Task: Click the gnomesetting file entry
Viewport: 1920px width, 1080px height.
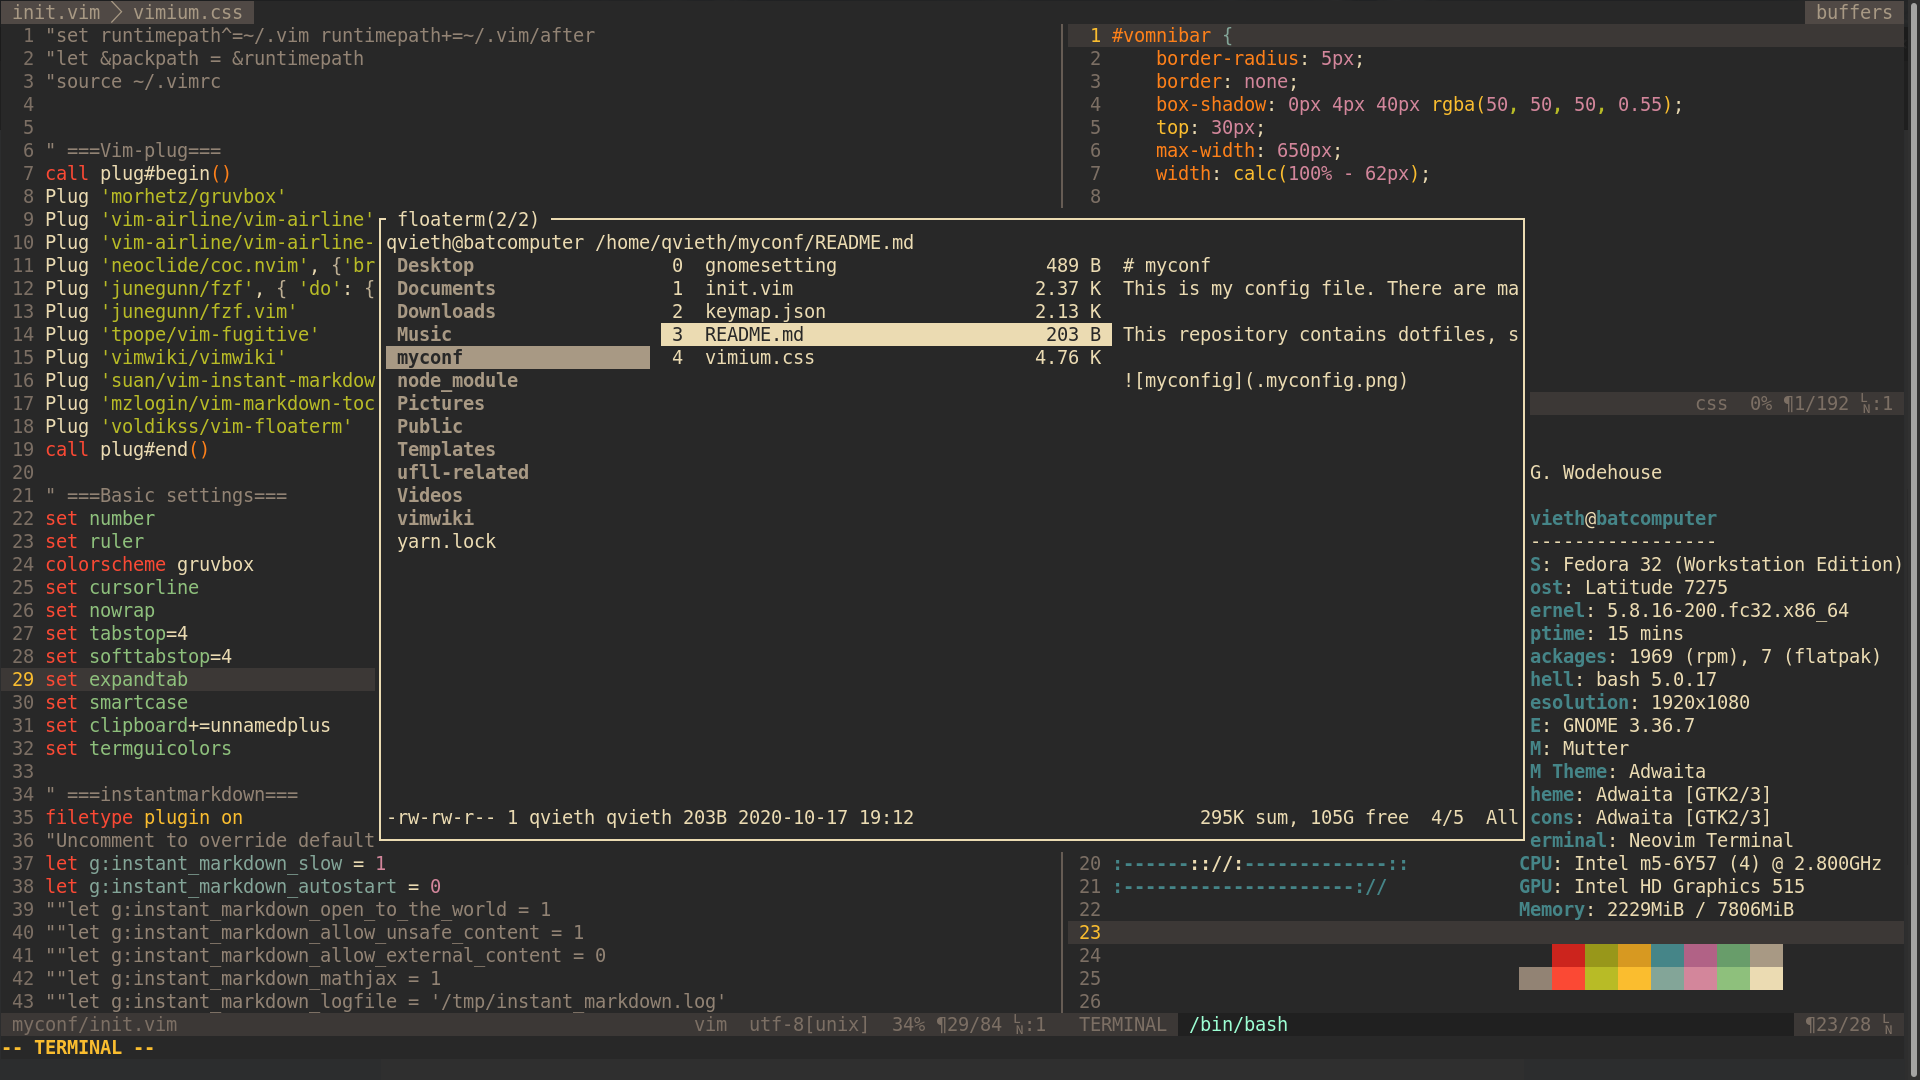Action: [x=770, y=265]
